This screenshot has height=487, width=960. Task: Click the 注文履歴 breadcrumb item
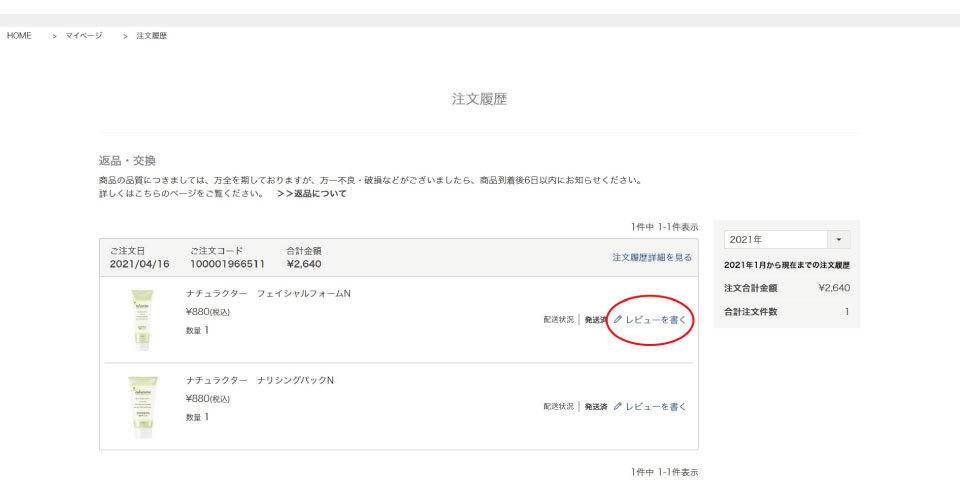(152, 36)
